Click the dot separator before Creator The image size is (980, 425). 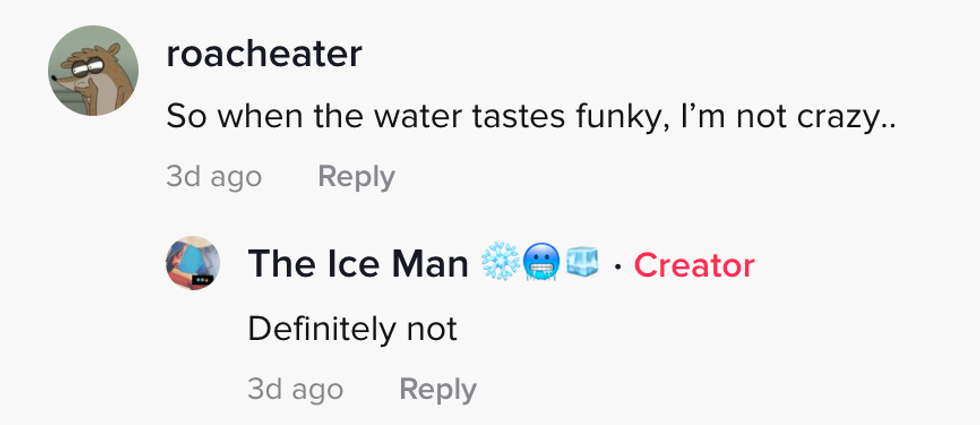pos(618,266)
